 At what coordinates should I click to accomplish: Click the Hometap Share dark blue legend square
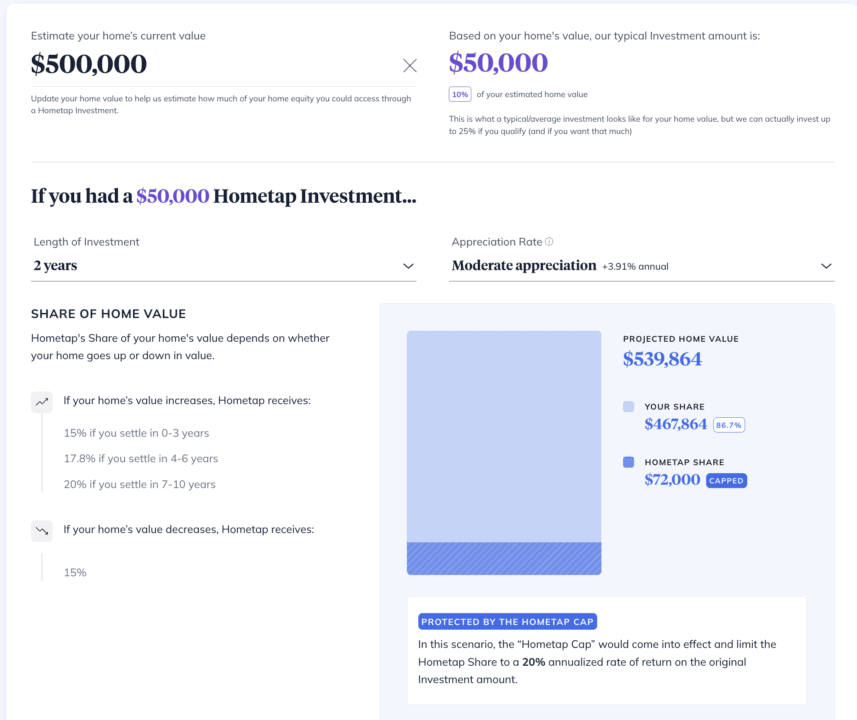[x=628, y=462]
